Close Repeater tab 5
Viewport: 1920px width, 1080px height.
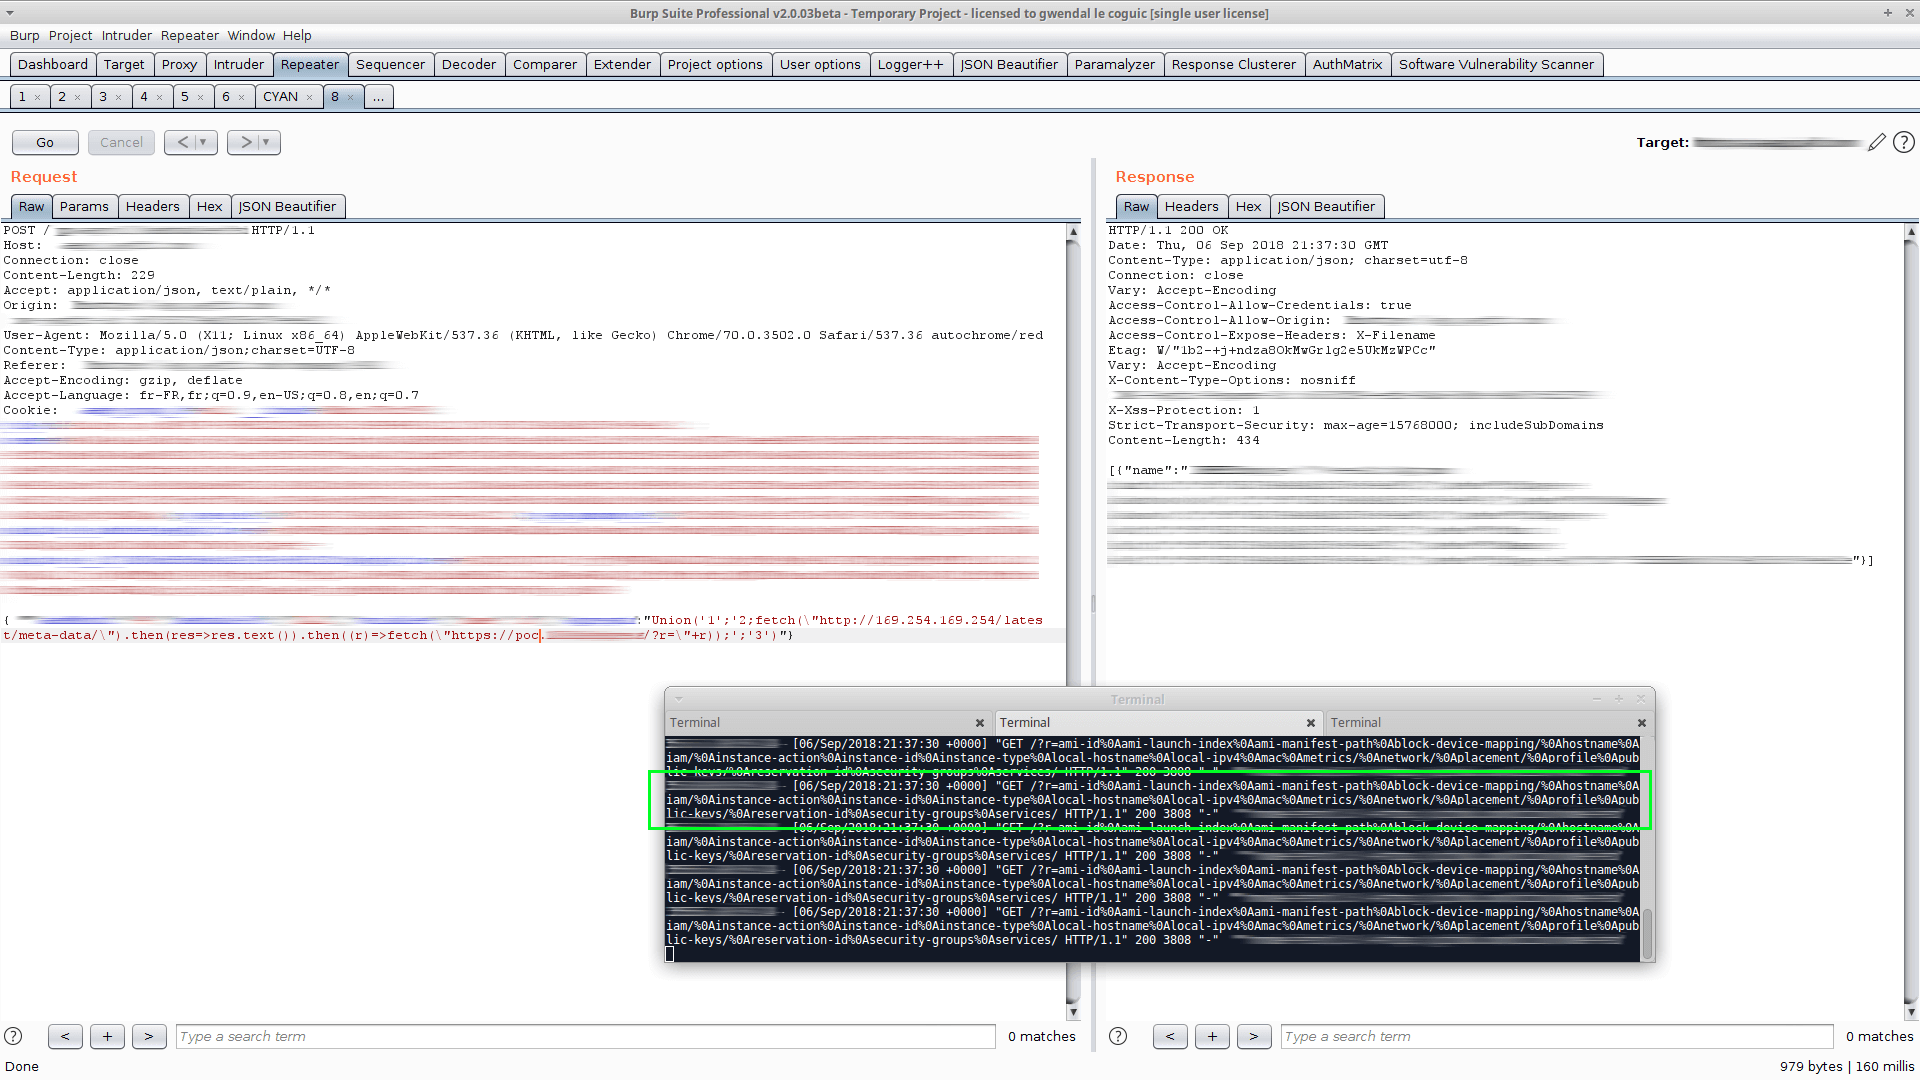point(200,97)
